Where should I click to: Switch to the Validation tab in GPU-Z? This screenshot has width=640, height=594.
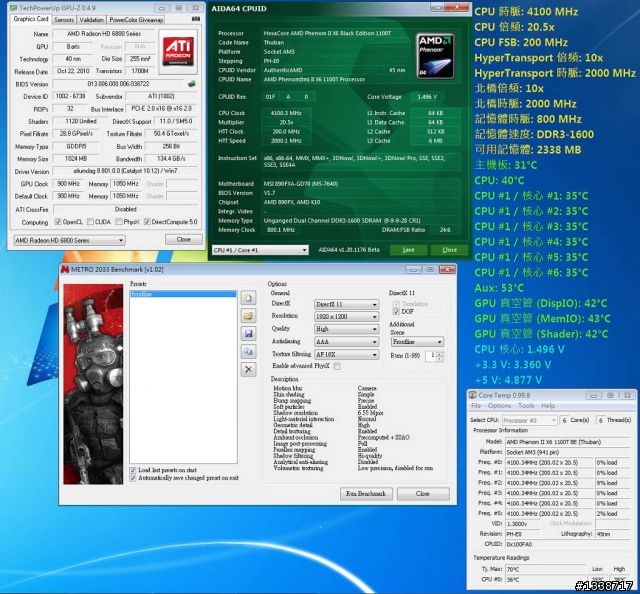tap(91, 20)
